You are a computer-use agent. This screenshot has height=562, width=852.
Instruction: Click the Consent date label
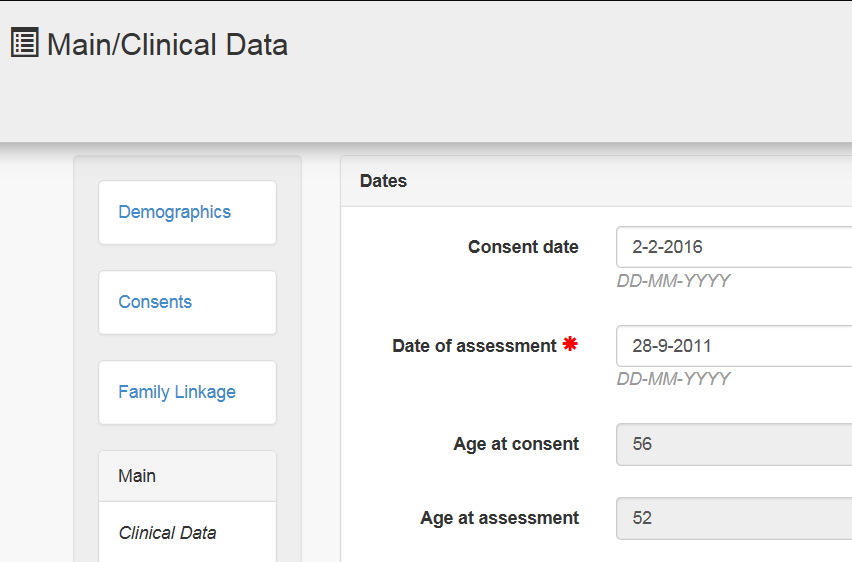pyautogui.click(x=523, y=247)
